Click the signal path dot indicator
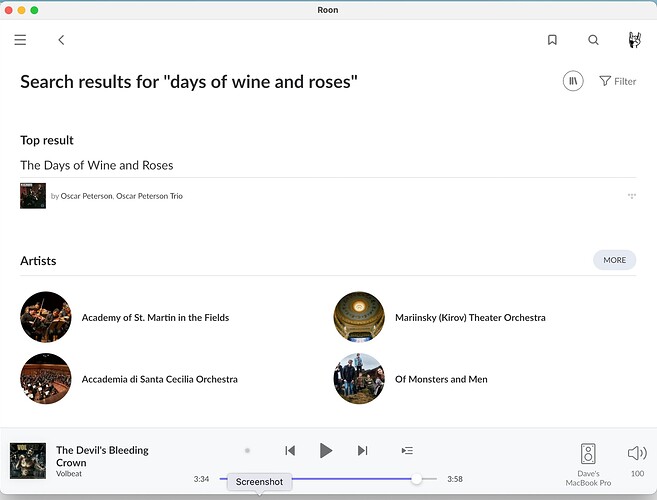The width and height of the screenshot is (657, 500). click(247, 451)
